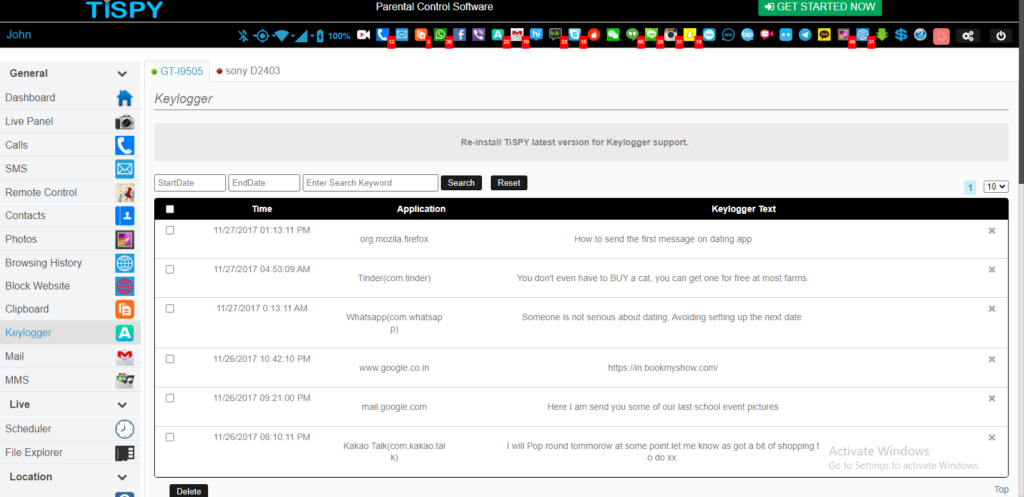Open Hangouts icon in the top toolbar
The height and width of the screenshot is (497, 1024).
pos(632,35)
